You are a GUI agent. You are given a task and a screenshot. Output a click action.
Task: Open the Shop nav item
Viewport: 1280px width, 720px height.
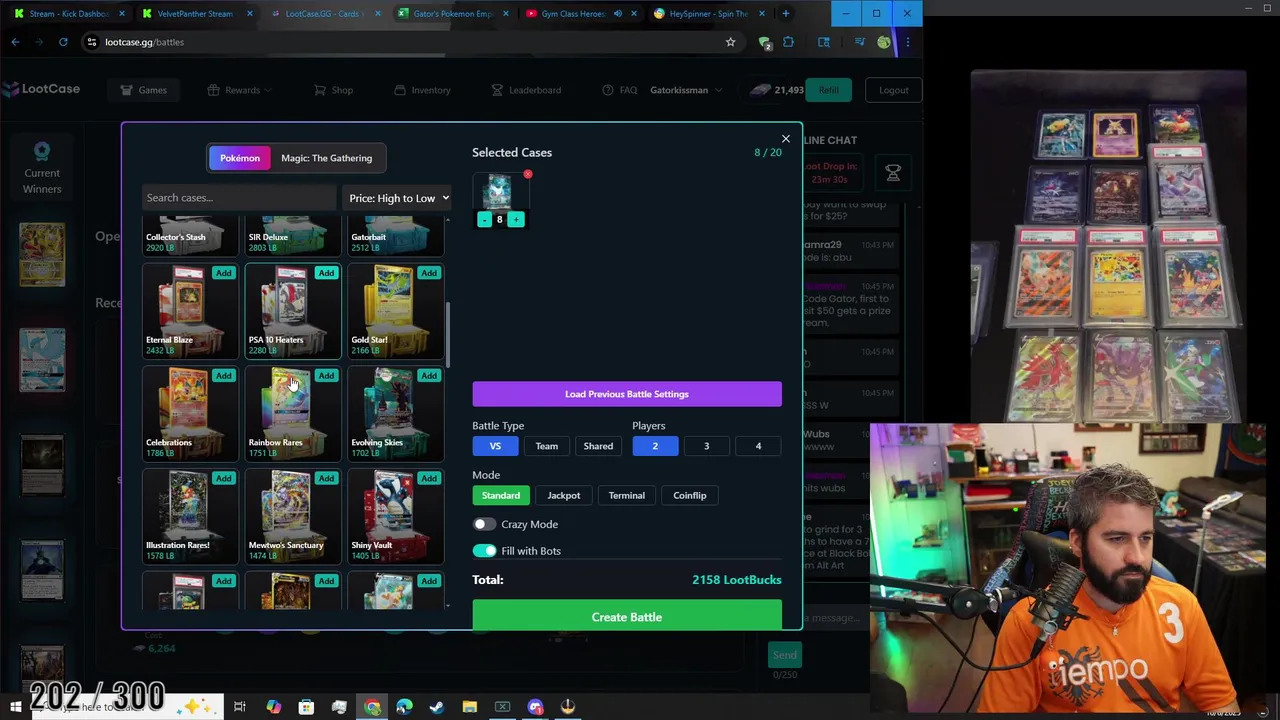point(333,90)
